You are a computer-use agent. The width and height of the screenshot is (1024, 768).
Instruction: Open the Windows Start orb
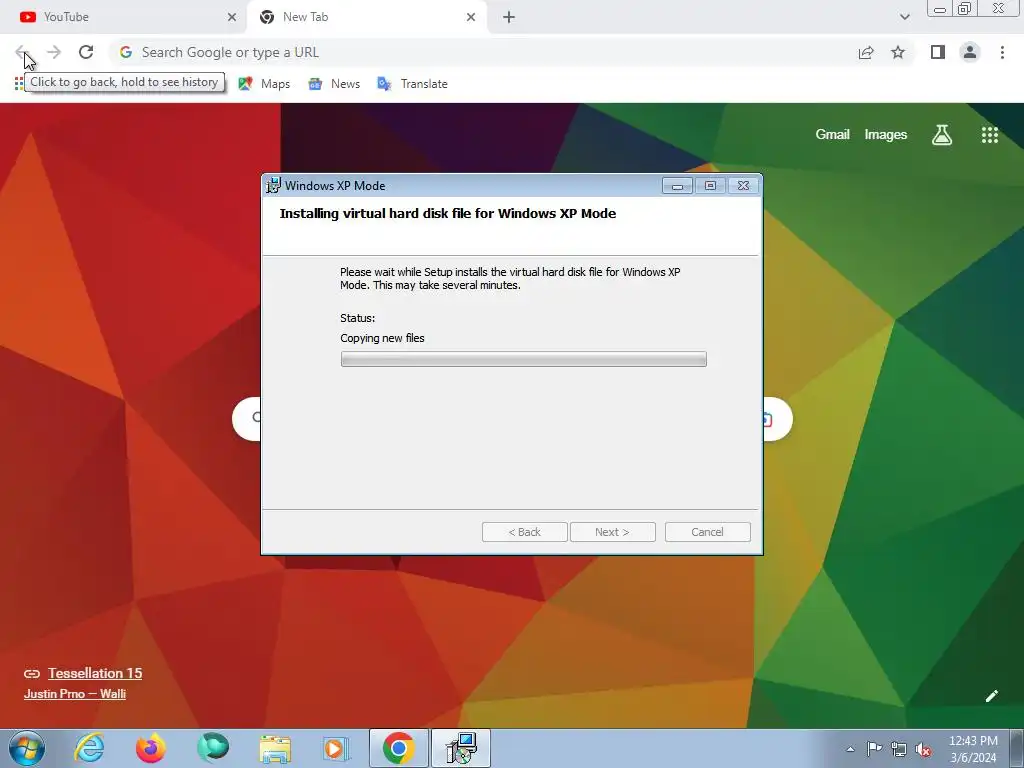click(27, 748)
